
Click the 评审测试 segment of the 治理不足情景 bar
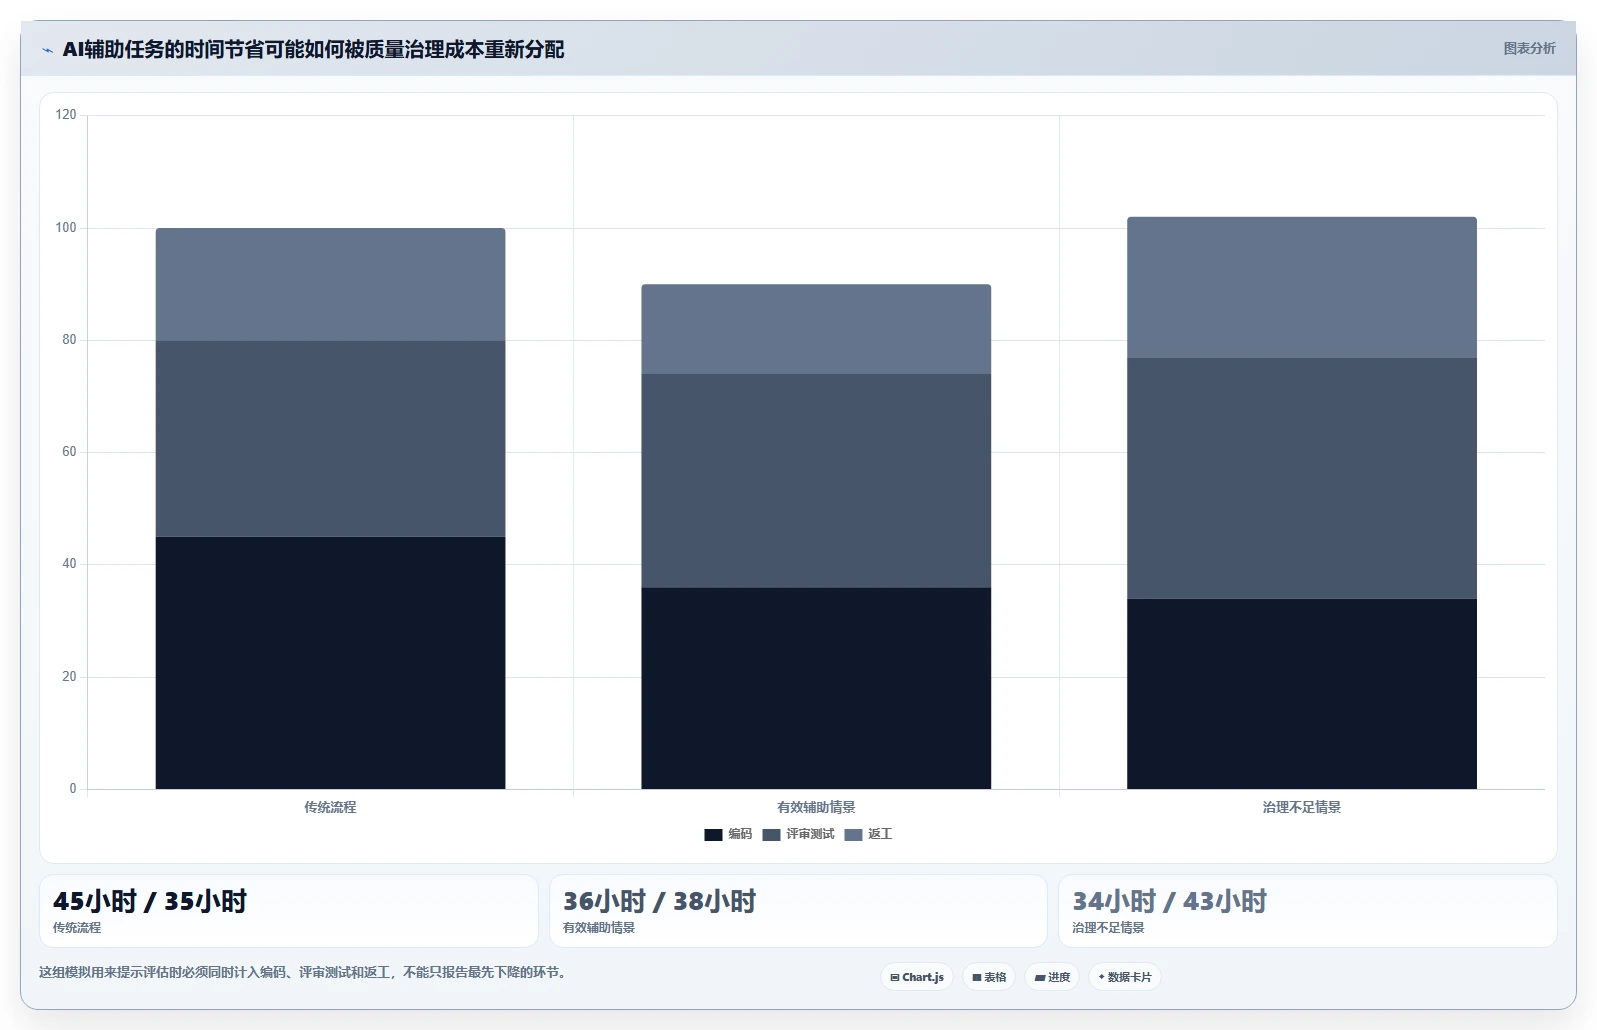(x=1302, y=478)
